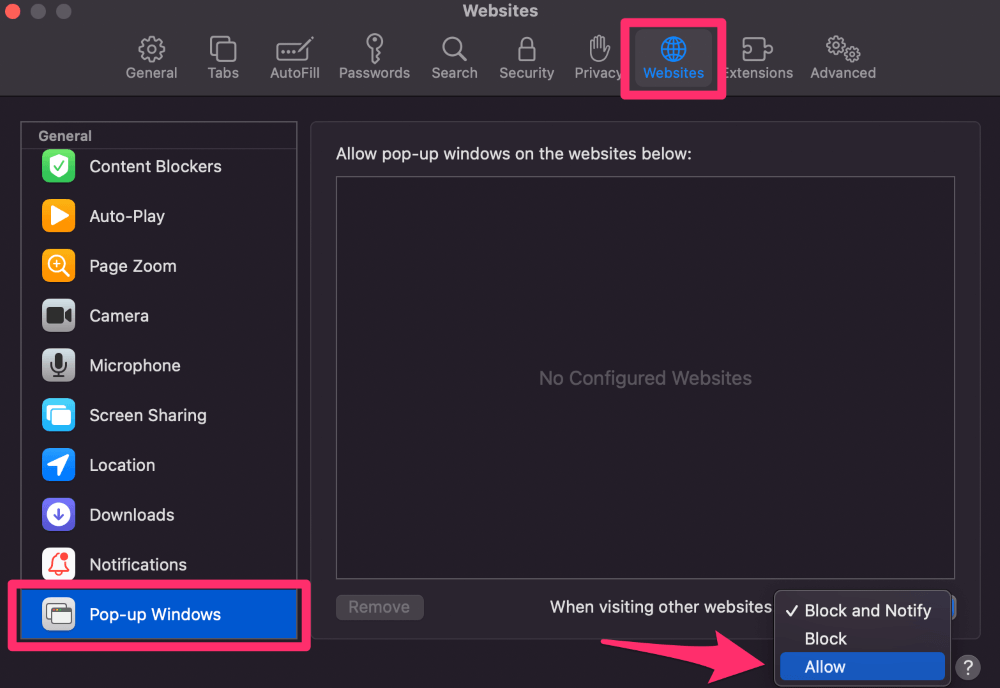Click the Pop-up Windows icon
Viewport: 1000px width, 688px height.
[x=59, y=614]
